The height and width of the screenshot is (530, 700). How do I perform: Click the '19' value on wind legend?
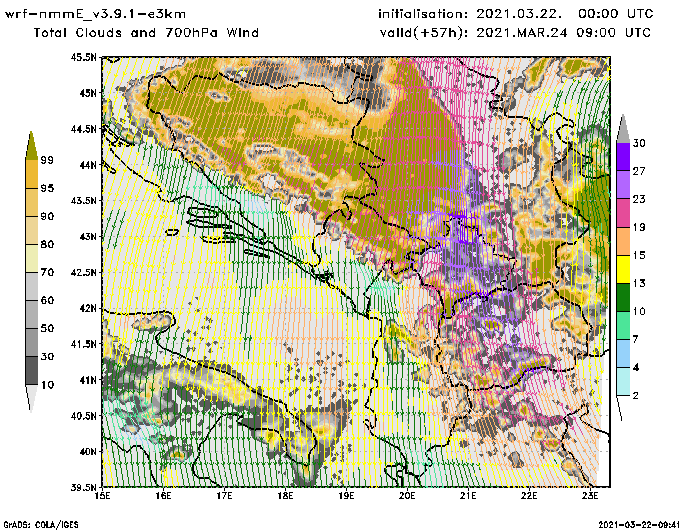[639, 227]
